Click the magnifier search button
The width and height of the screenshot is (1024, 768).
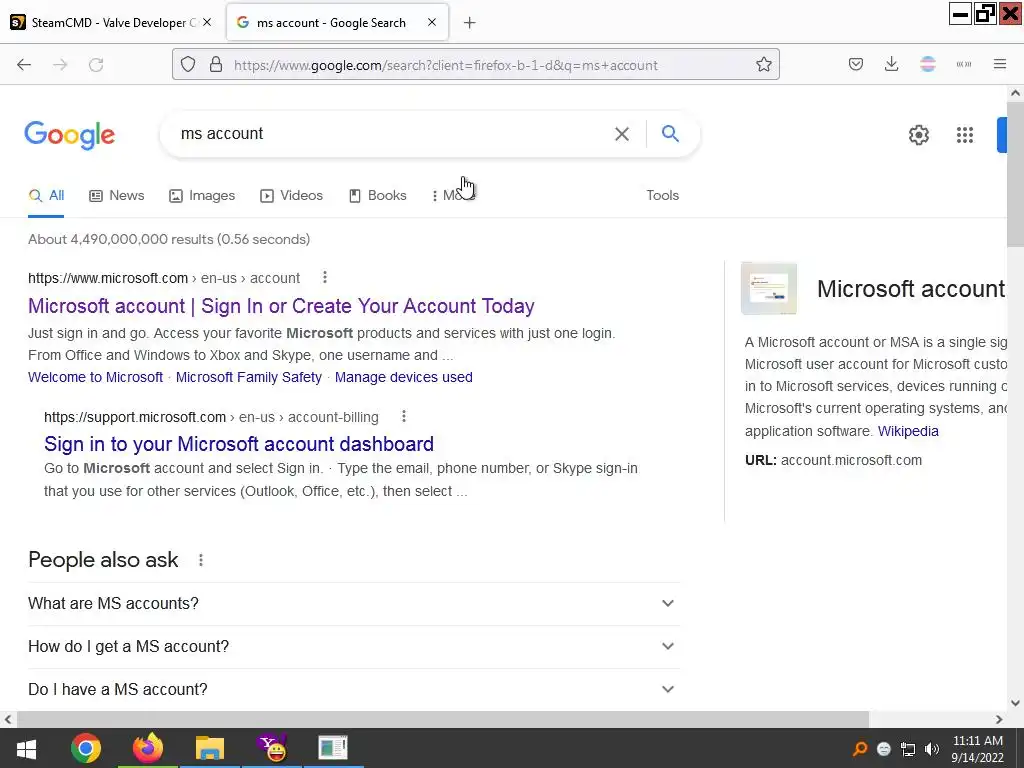coord(670,134)
